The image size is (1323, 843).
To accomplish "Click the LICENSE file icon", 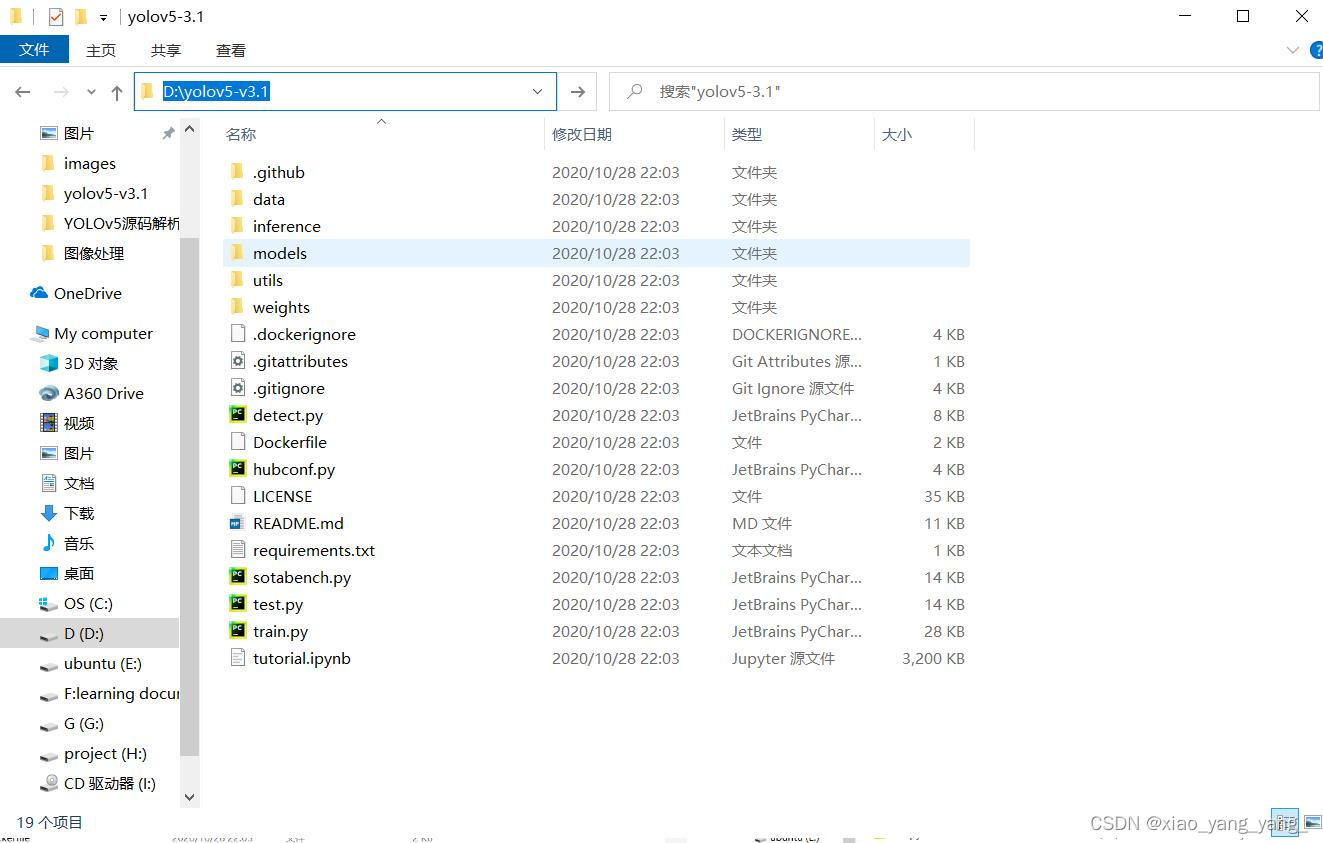I will pos(237,496).
